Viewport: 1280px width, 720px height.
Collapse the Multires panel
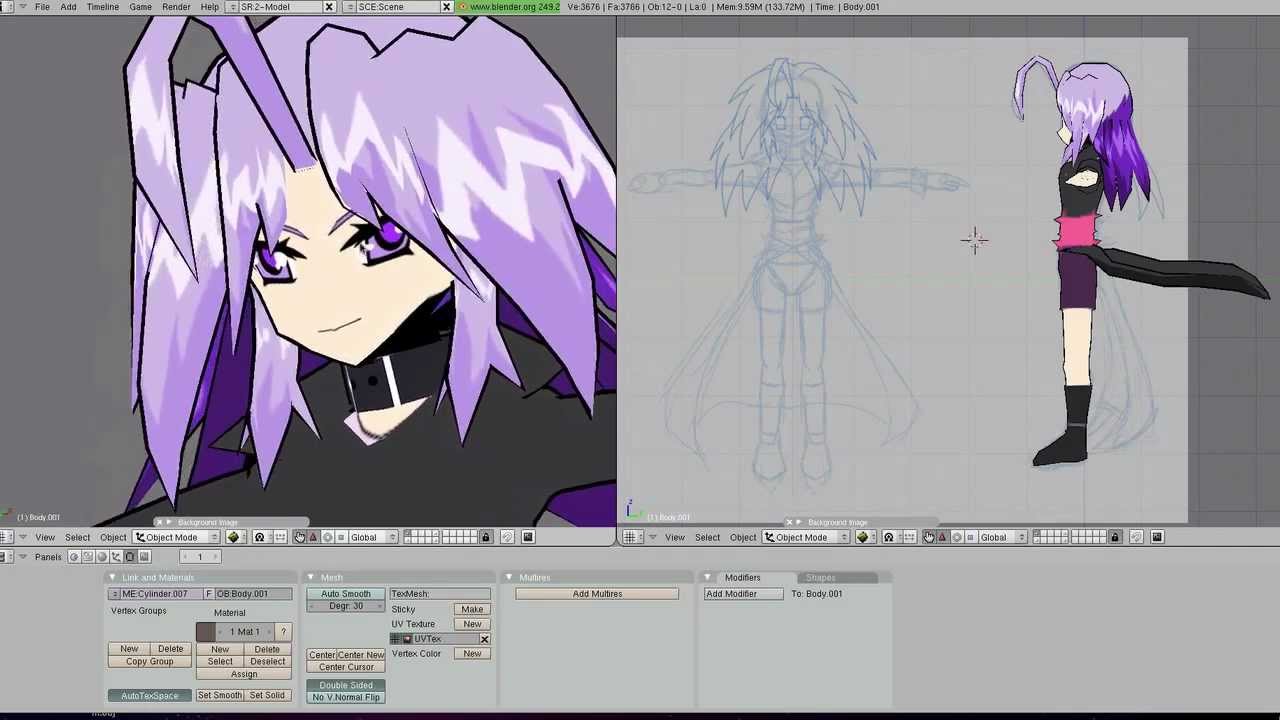click(x=508, y=578)
